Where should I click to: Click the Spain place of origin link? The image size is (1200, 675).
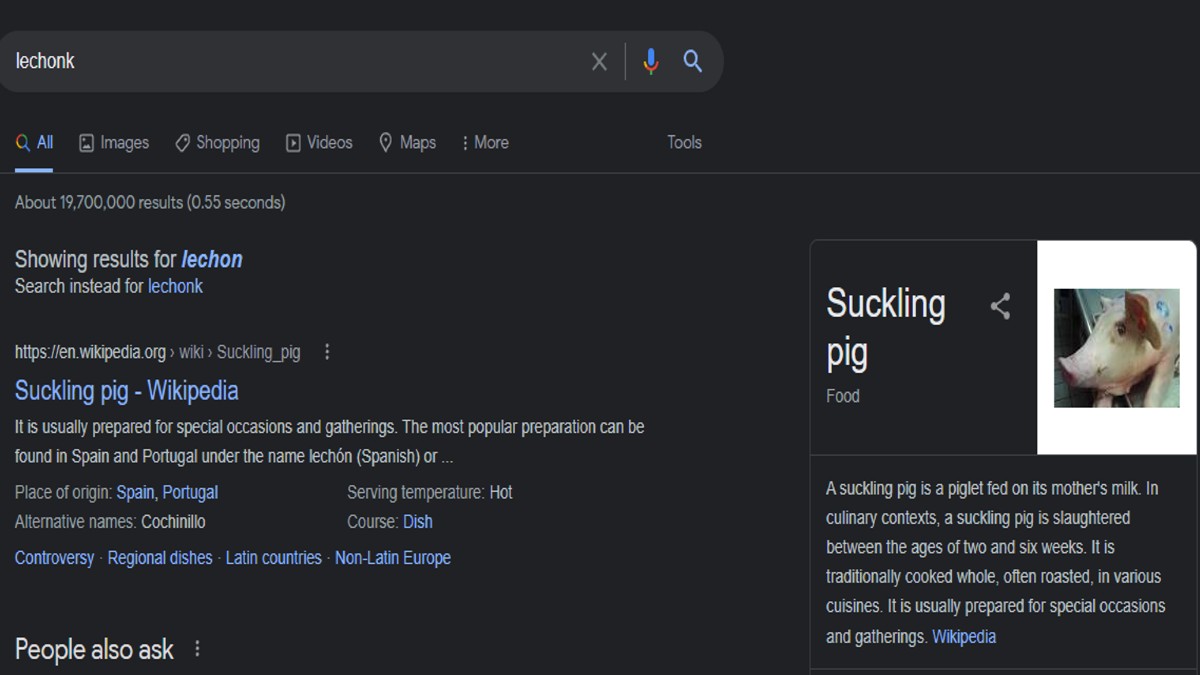[135, 492]
